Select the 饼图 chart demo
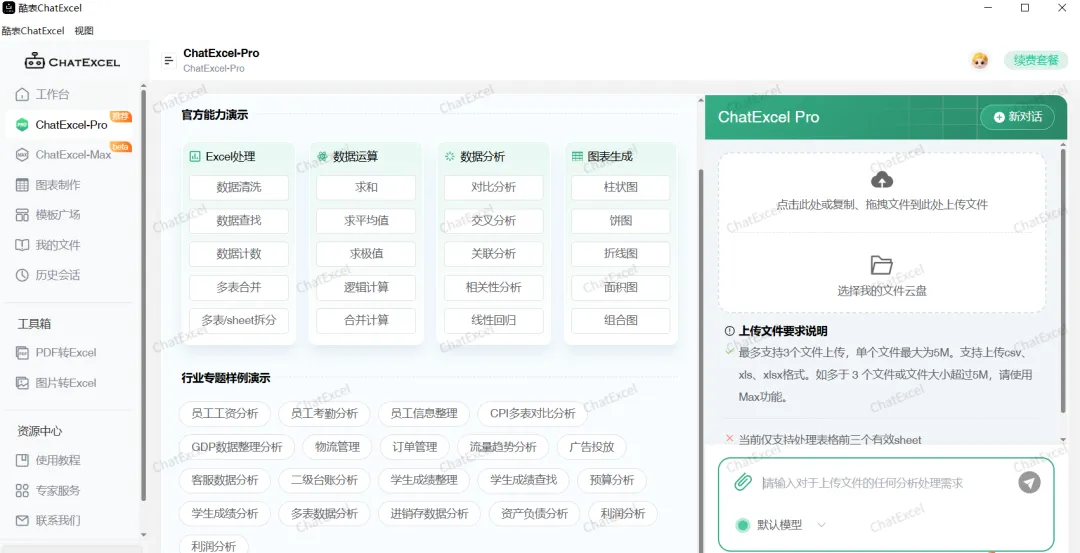Viewport: 1080px width, 553px height. coord(621,221)
